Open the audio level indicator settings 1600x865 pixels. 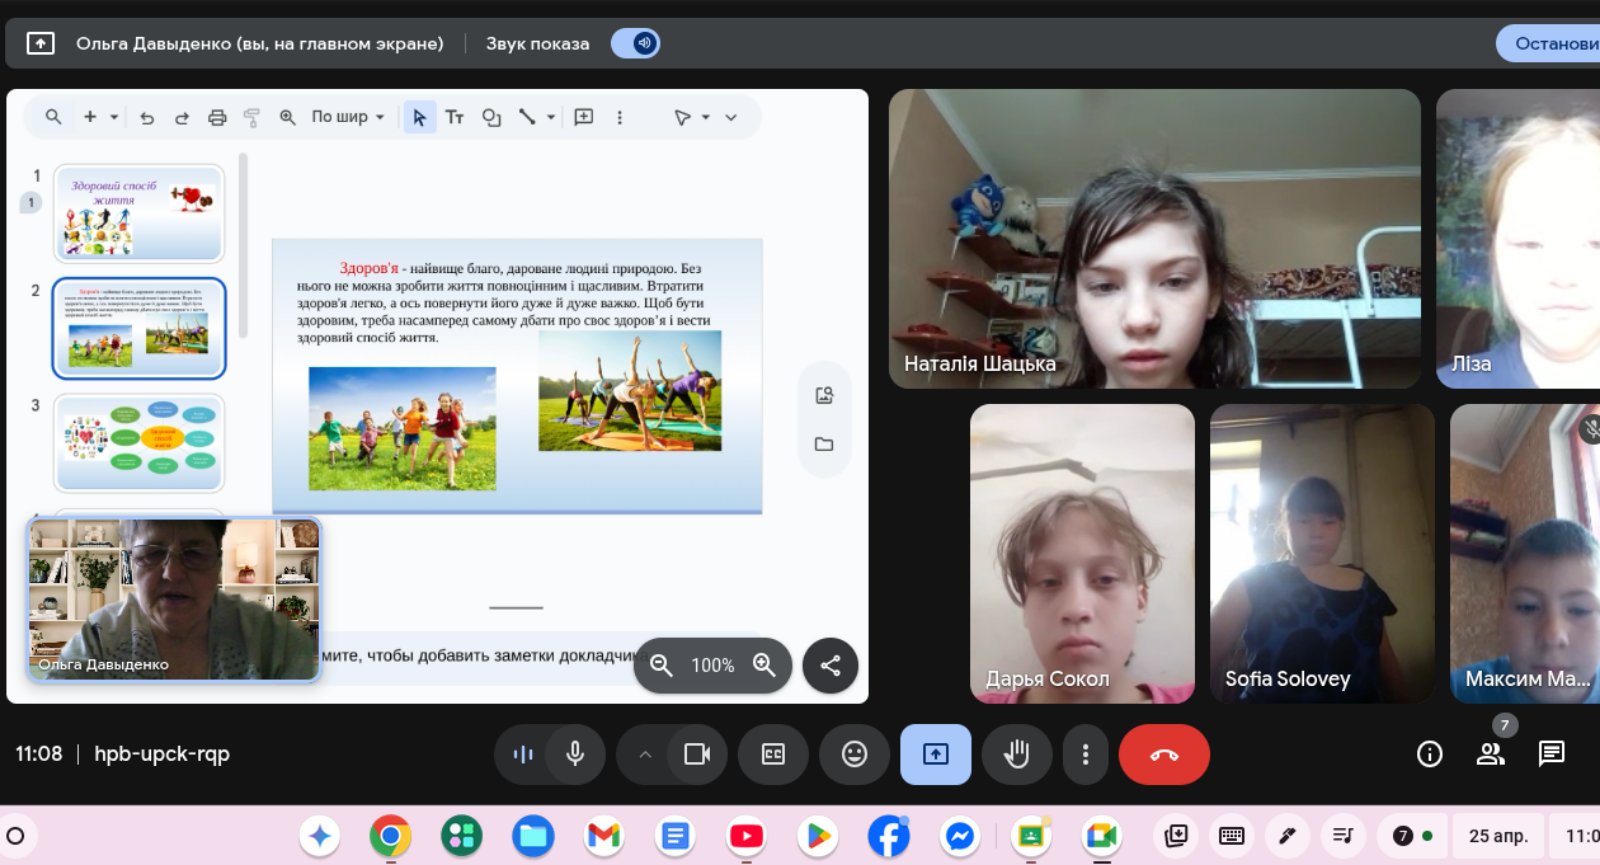tap(523, 754)
